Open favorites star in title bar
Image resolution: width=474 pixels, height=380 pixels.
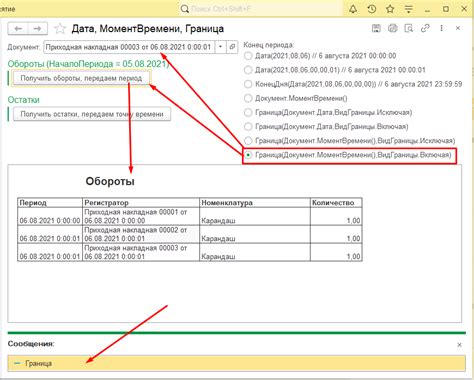(390, 9)
